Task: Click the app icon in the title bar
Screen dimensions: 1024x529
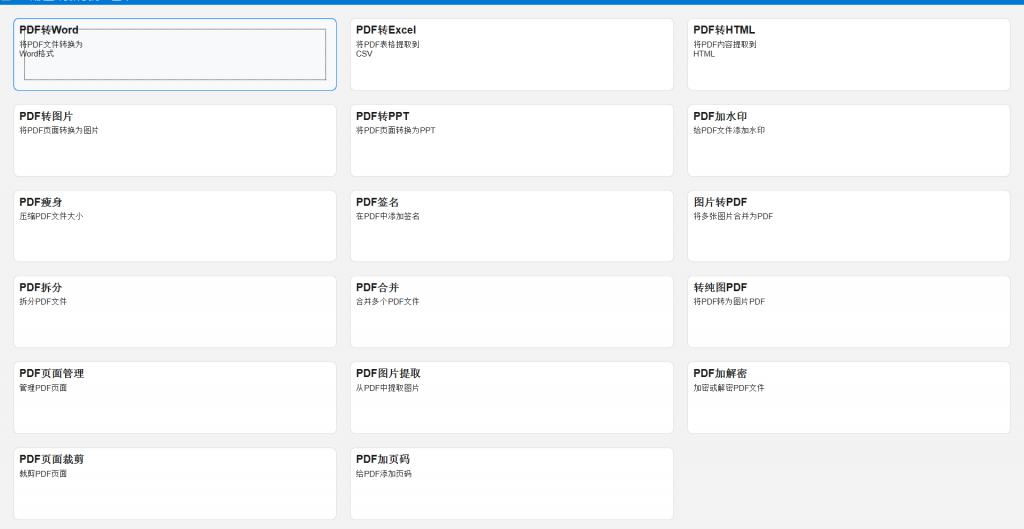Action: click(5, 2)
